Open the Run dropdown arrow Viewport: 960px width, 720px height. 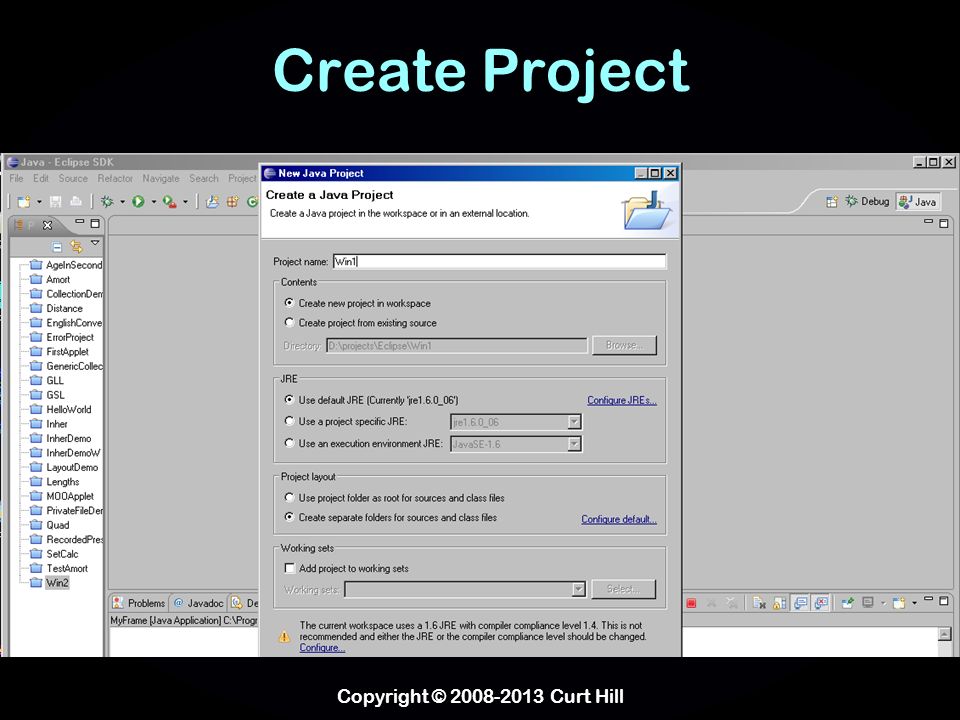pos(154,201)
